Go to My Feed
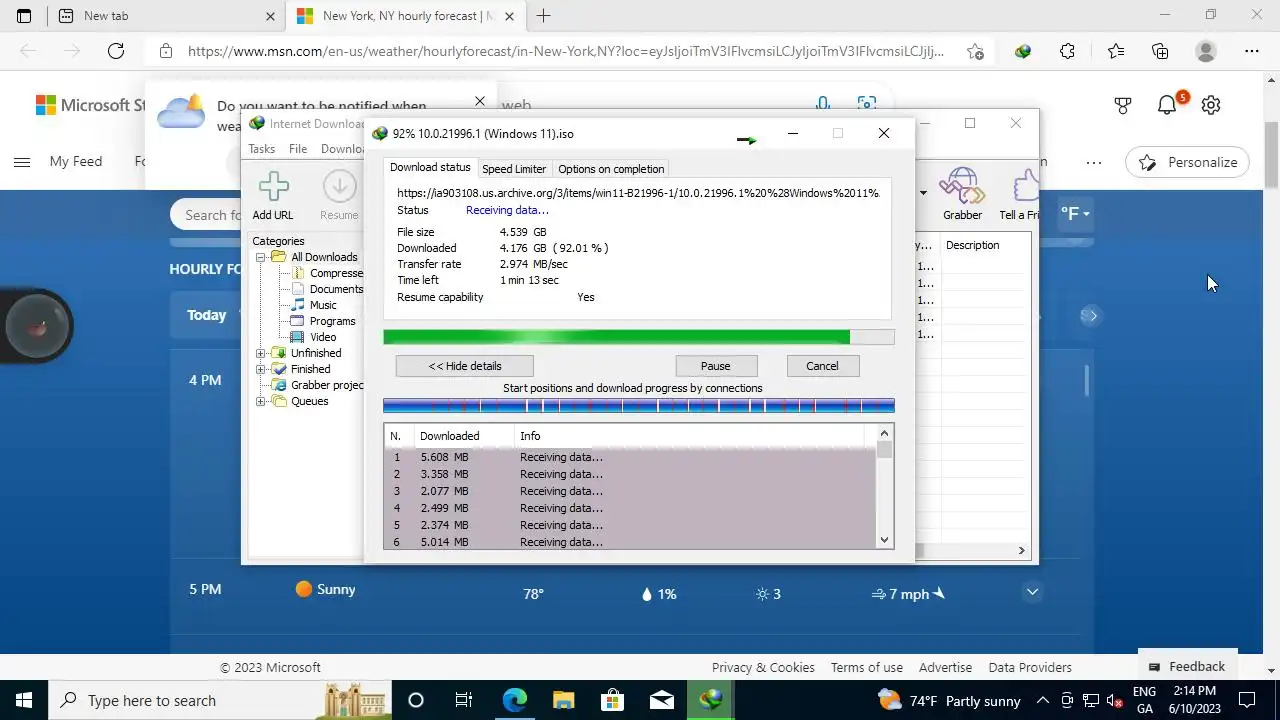This screenshot has height=720, width=1280. (x=76, y=162)
